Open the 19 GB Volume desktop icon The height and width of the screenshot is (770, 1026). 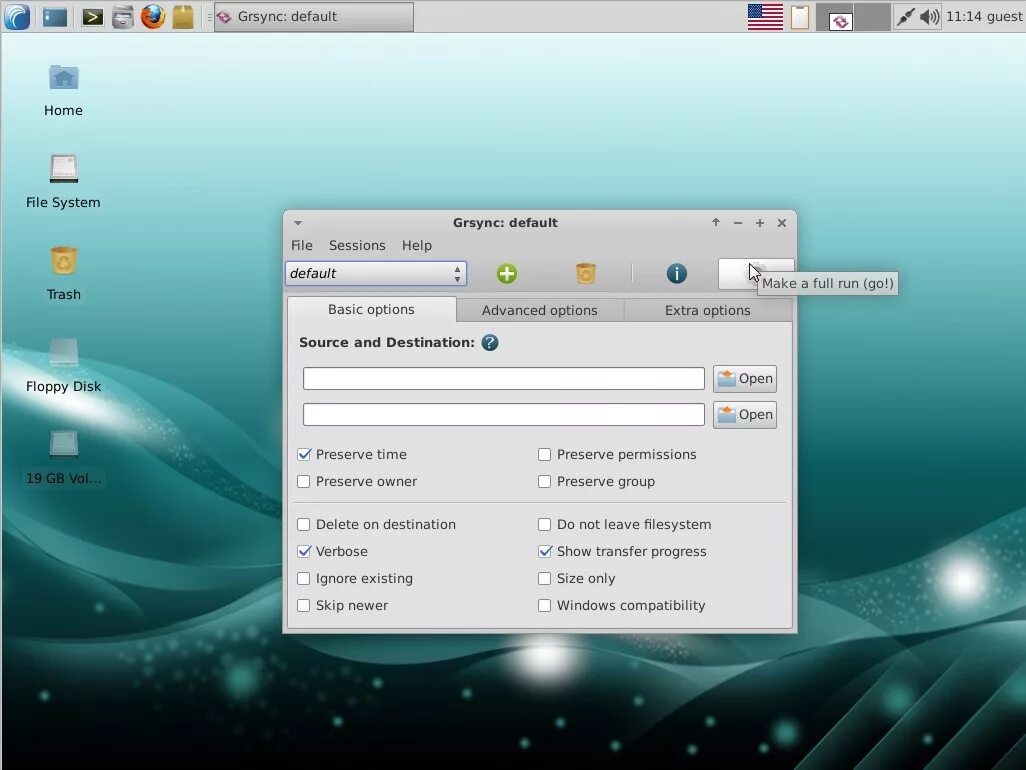coord(63,458)
